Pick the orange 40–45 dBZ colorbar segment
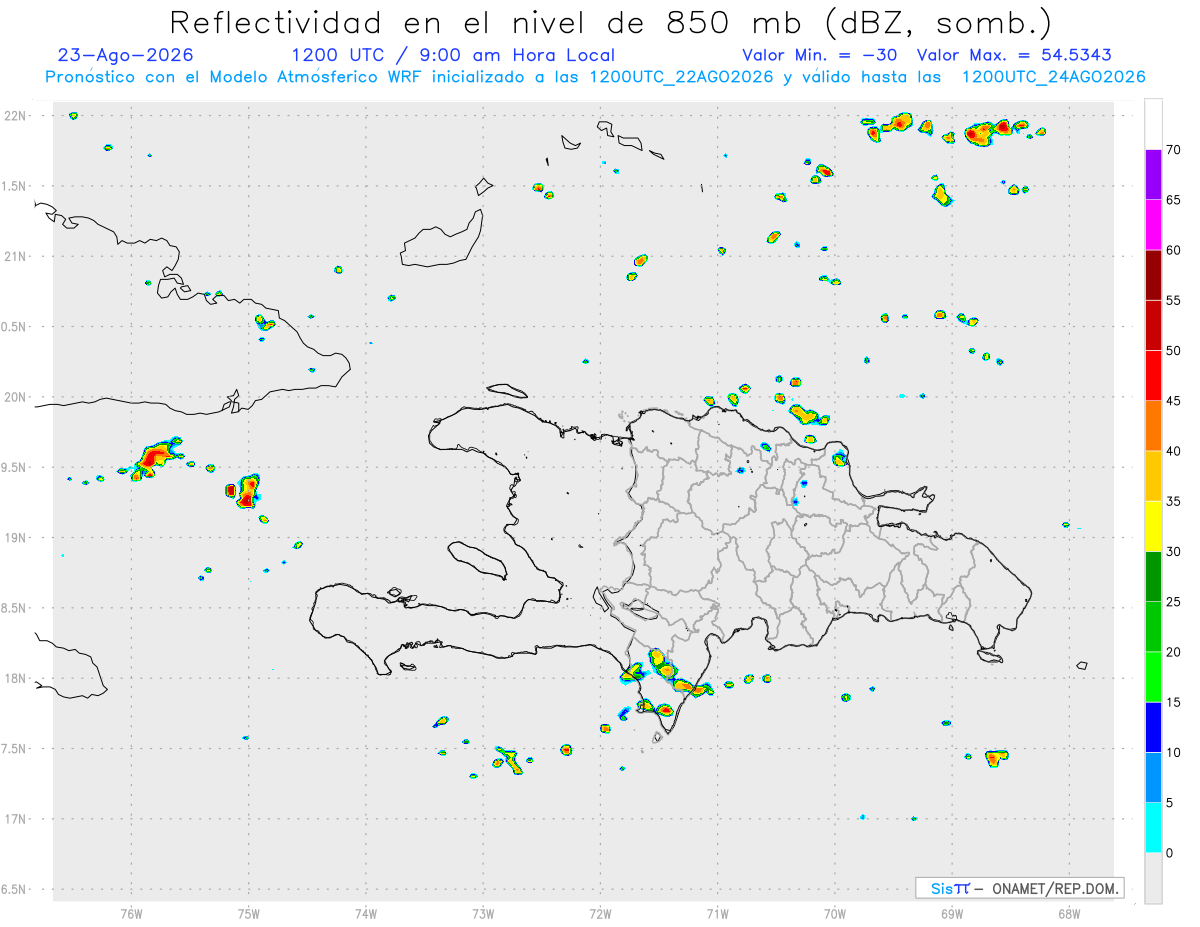This screenshot has width=1200, height=927. (1153, 426)
